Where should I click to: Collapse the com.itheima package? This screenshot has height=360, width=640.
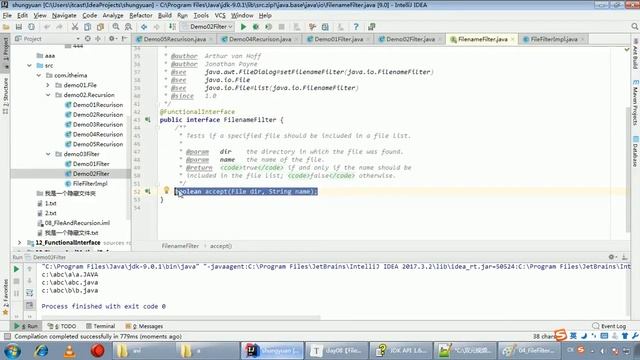(39, 75)
